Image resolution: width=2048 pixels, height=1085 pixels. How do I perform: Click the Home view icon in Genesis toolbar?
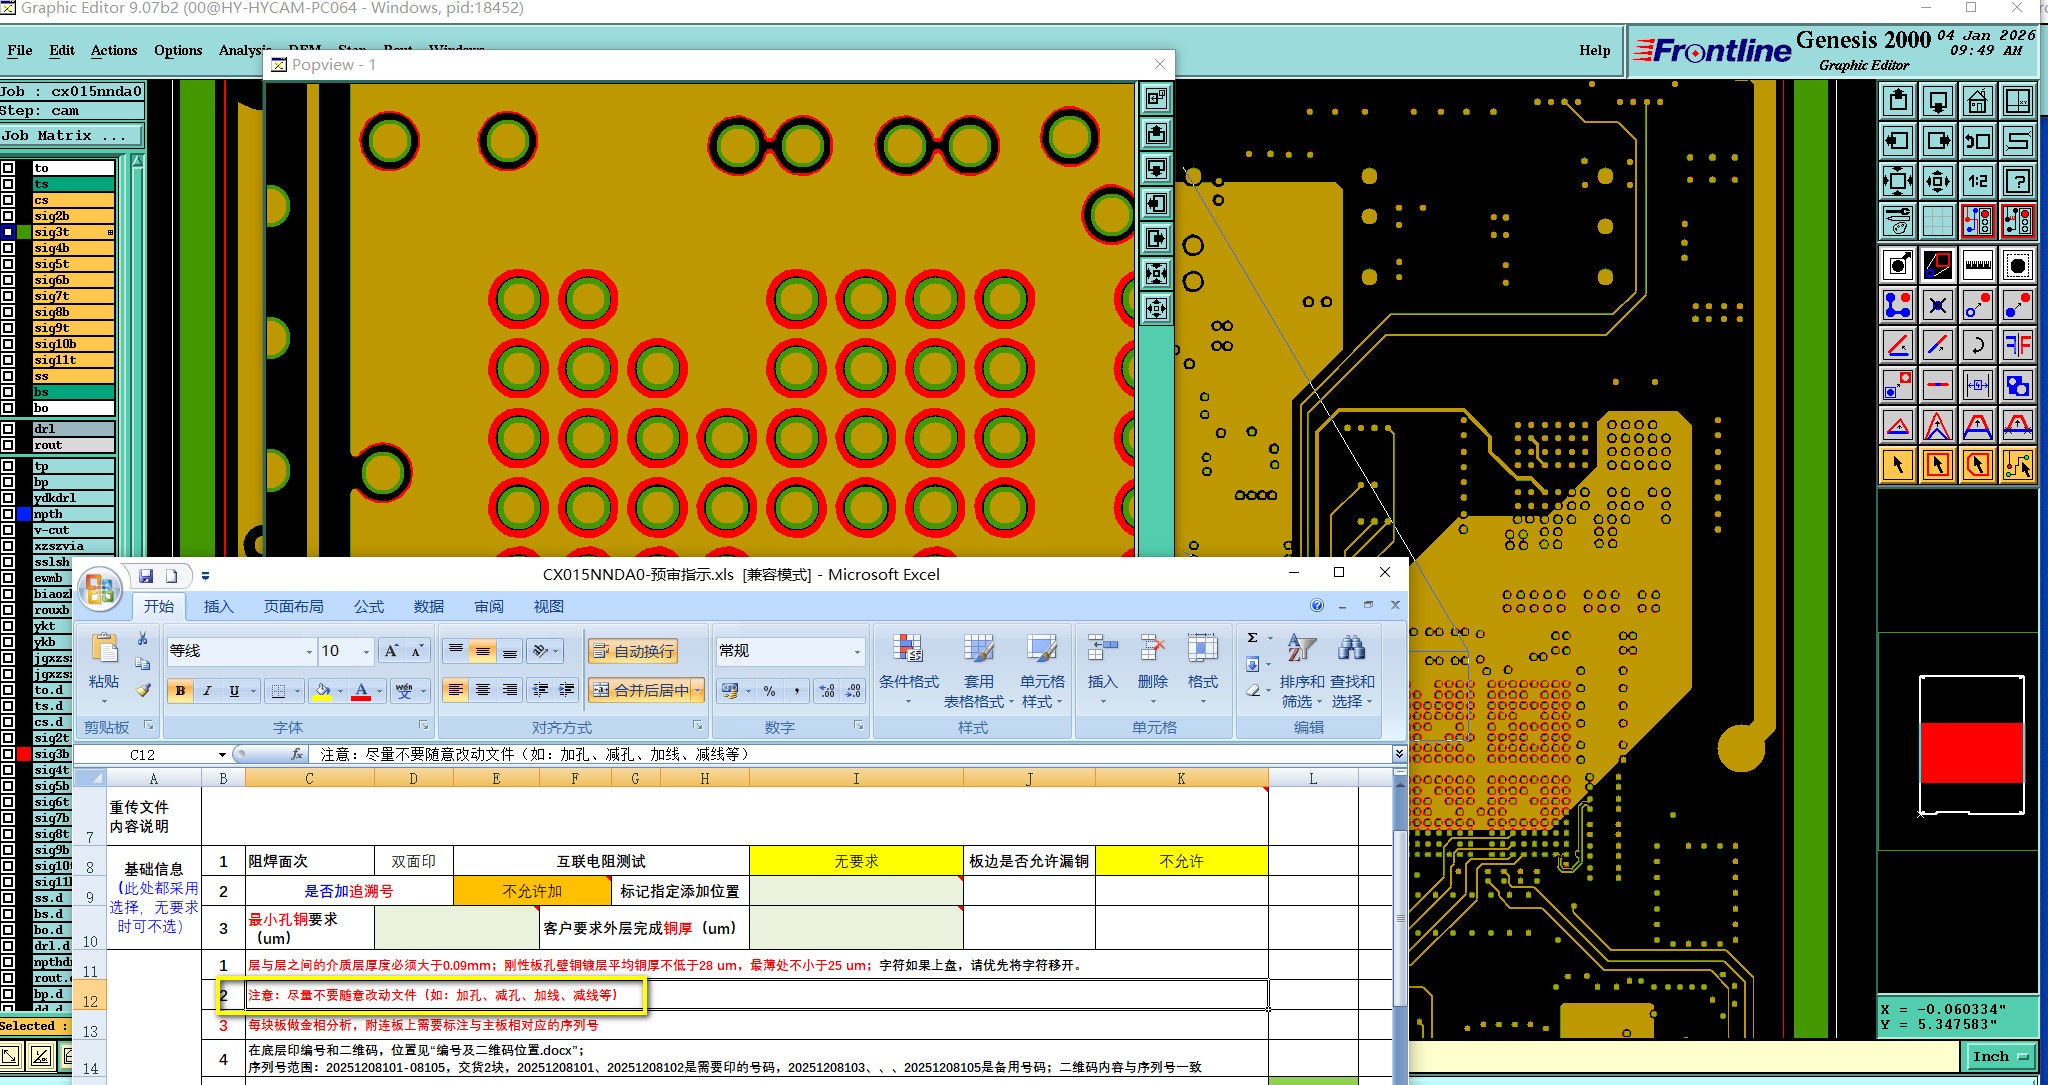coord(1977,102)
